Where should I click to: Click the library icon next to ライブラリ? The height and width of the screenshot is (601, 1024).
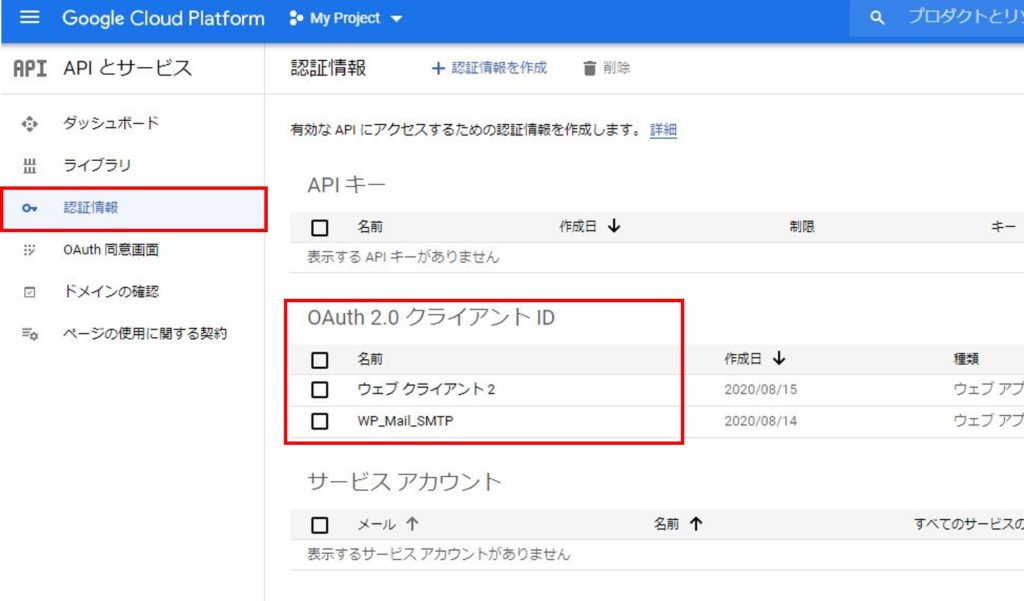click(x=29, y=166)
